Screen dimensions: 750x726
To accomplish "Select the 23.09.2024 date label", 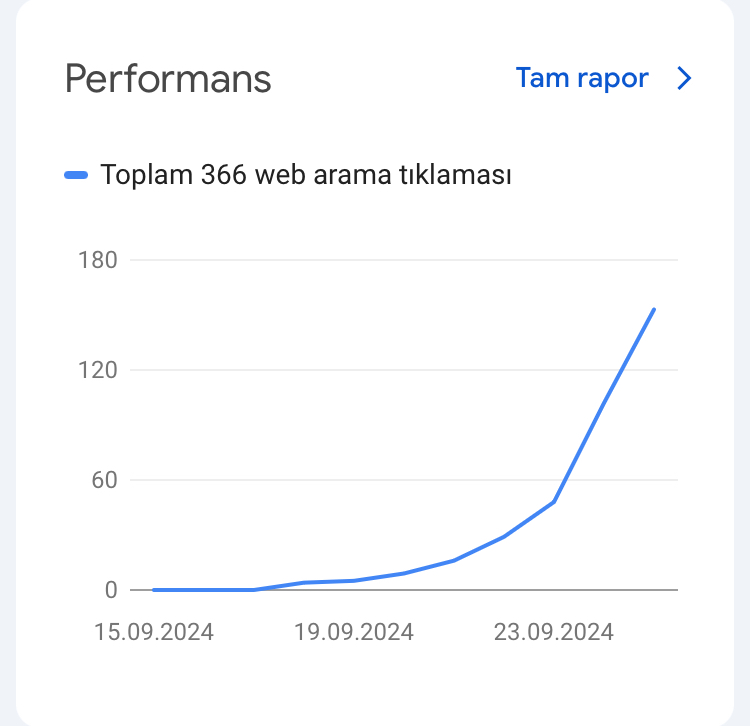I will (x=553, y=632).
